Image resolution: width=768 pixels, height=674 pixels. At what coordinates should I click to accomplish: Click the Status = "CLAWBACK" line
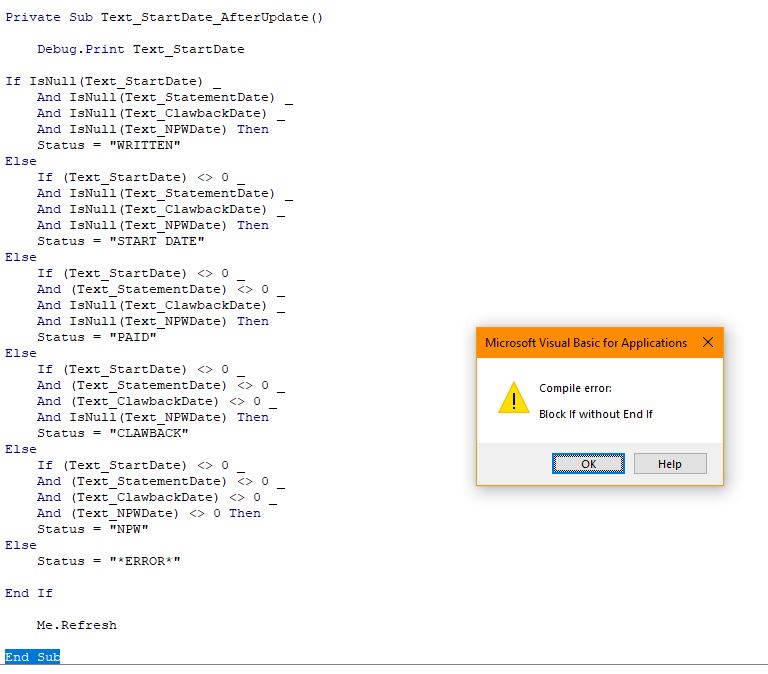coord(112,433)
